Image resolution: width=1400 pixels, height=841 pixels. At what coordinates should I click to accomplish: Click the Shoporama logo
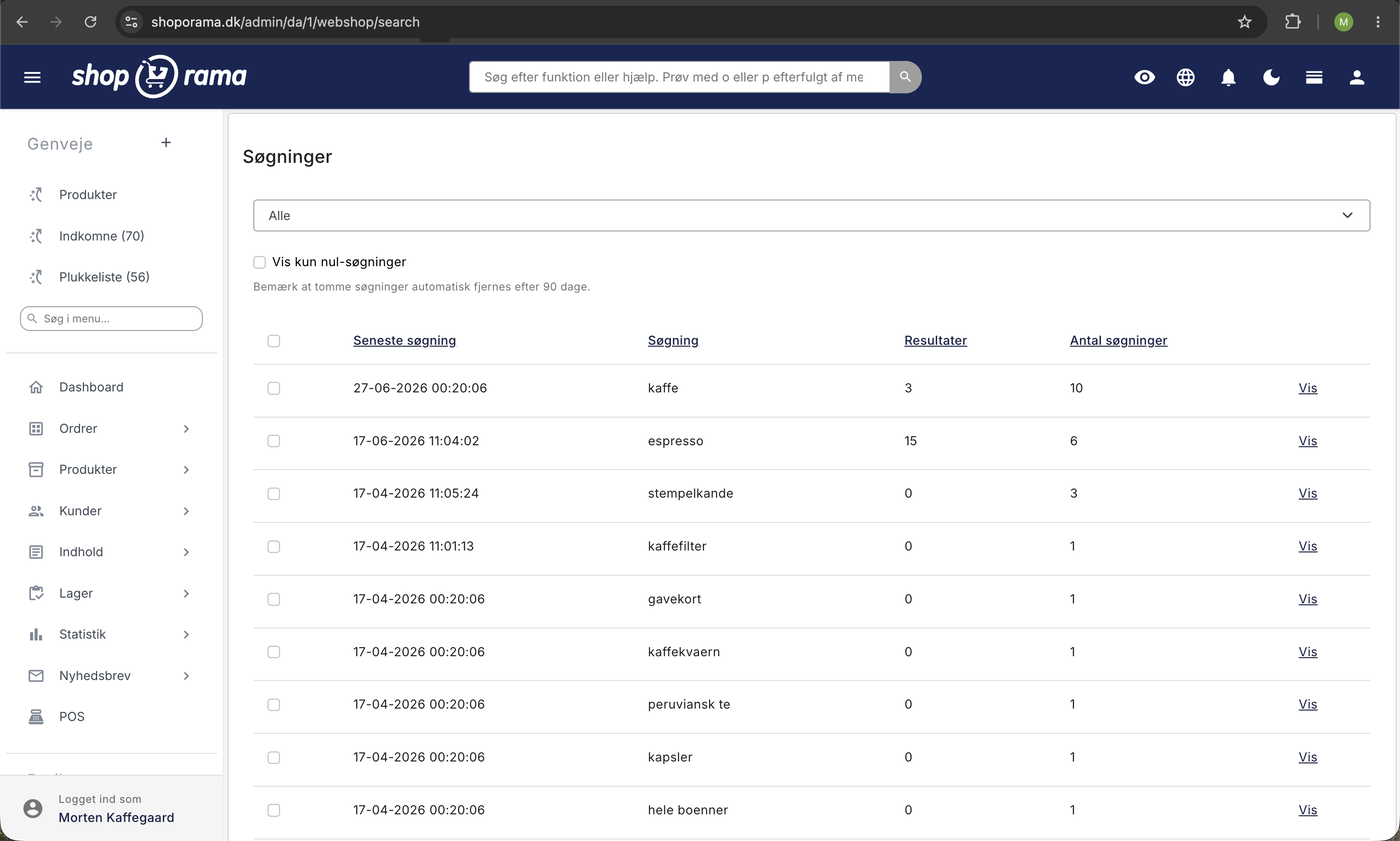click(x=159, y=76)
